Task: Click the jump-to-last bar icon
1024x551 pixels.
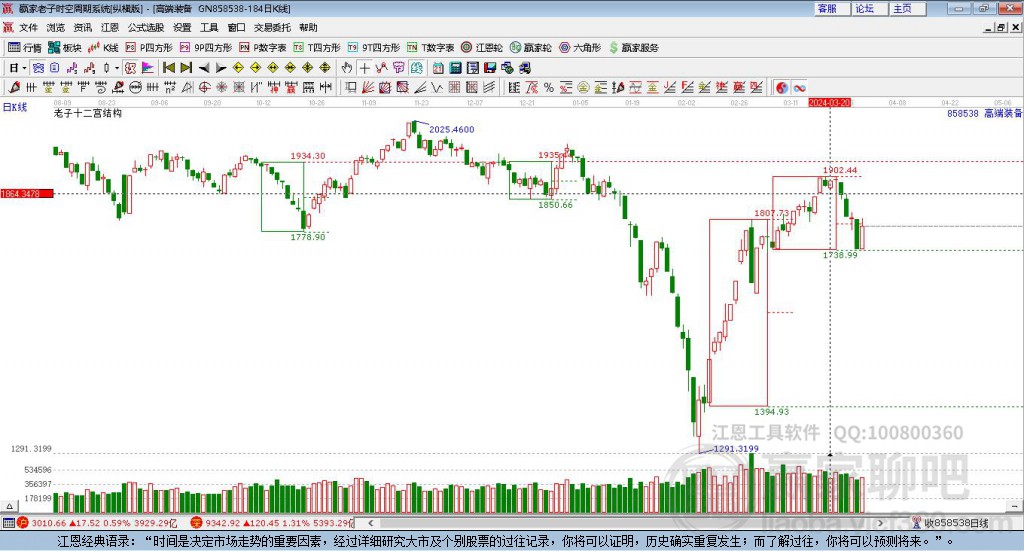Action: coord(186,68)
